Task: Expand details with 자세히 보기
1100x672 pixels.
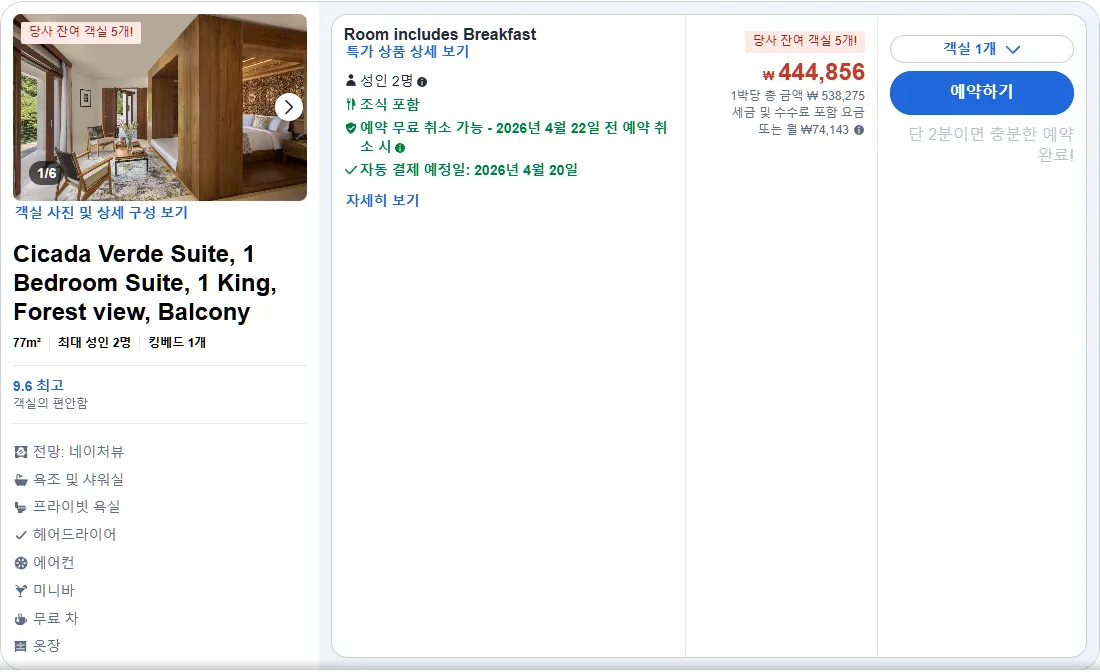Action: pyautogui.click(x=382, y=201)
